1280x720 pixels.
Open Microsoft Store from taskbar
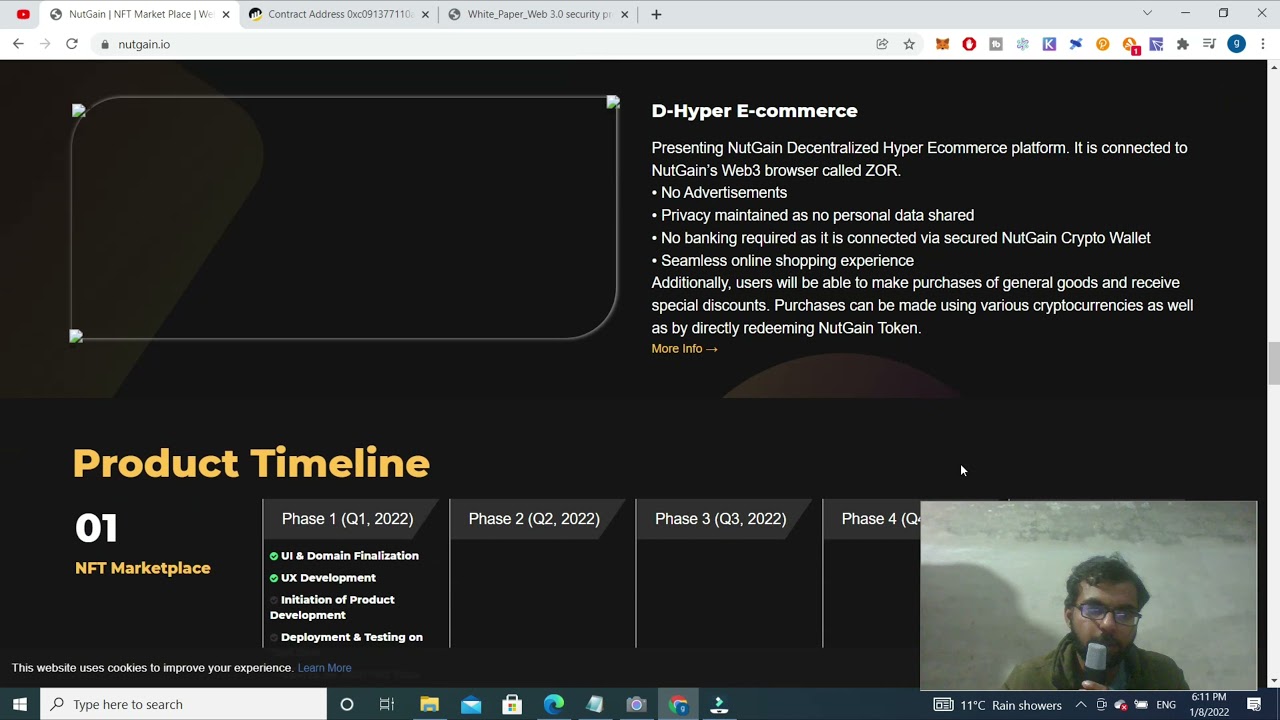point(512,704)
